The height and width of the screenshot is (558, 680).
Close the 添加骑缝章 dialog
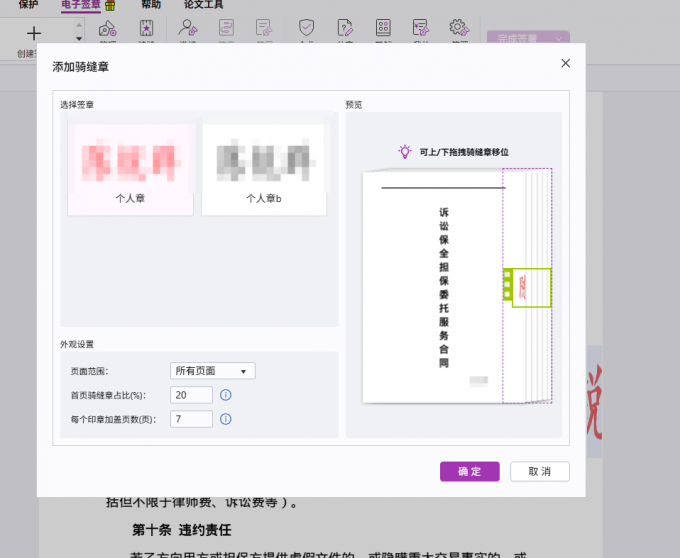pyautogui.click(x=566, y=63)
